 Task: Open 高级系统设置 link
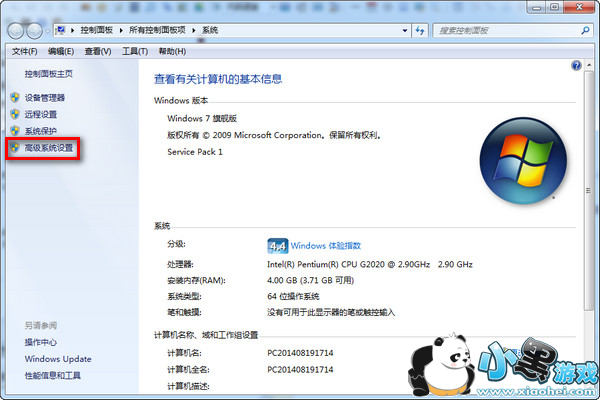click(x=49, y=148)
